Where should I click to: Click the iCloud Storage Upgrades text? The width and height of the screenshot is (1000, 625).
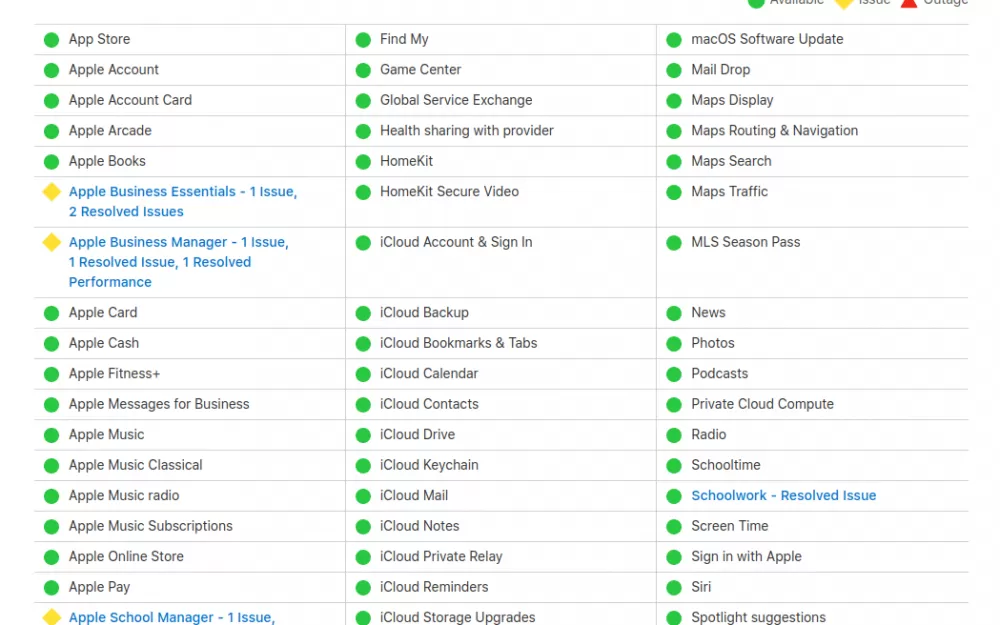click(x=458, y=617)
